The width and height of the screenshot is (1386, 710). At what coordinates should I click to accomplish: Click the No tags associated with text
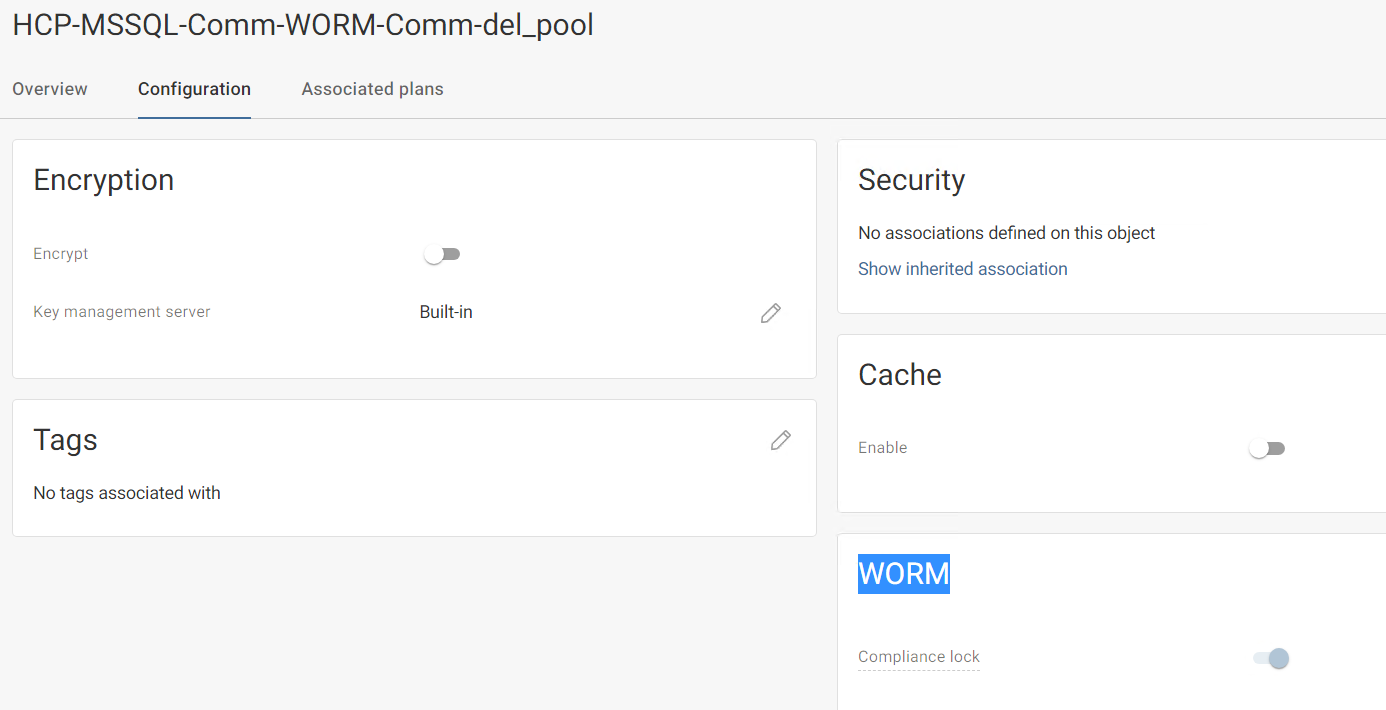(x=127, y=493)
